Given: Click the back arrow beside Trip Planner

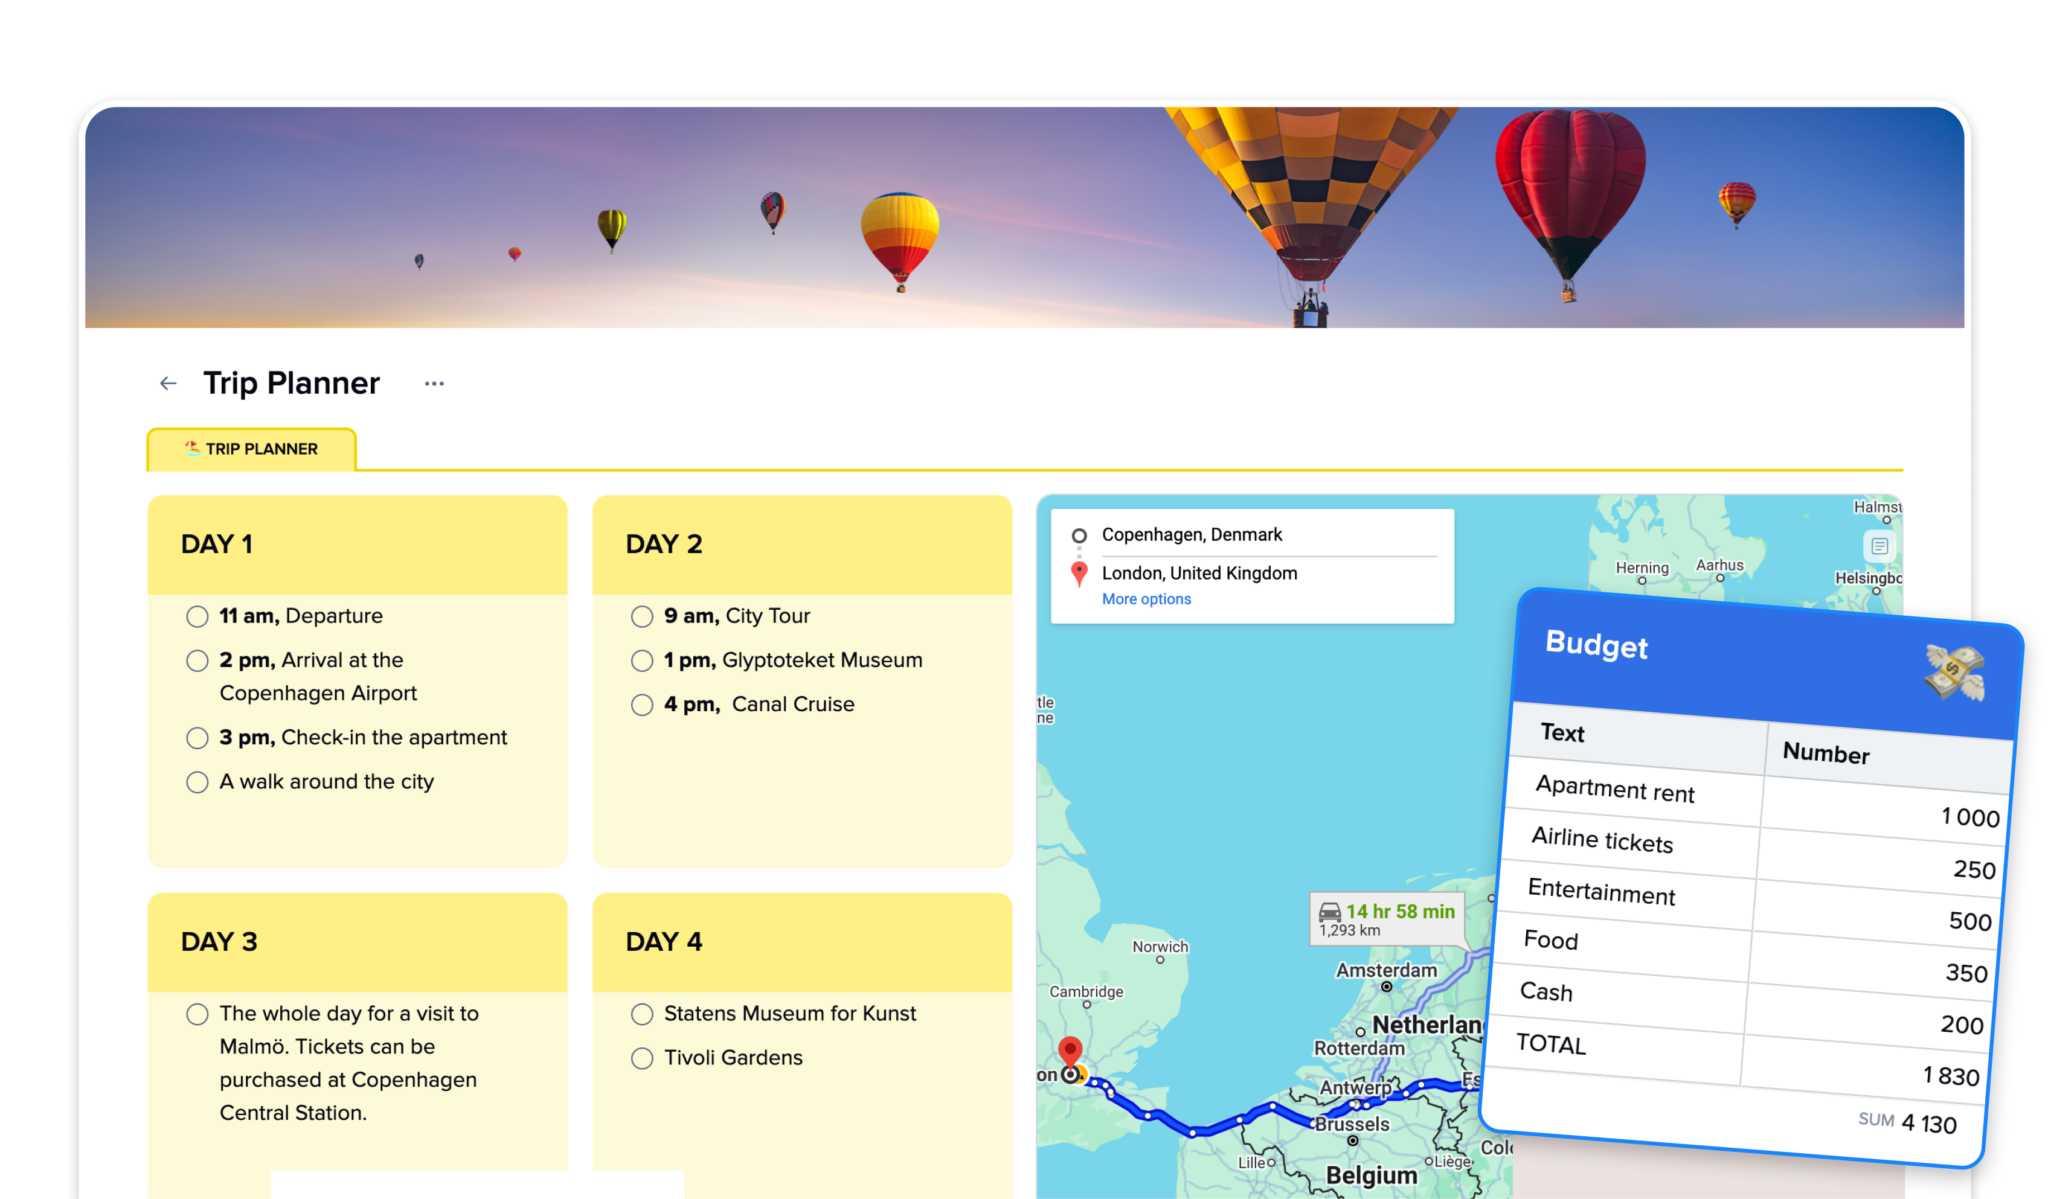Looking at the screenshot, I should (x=168, y=383).
